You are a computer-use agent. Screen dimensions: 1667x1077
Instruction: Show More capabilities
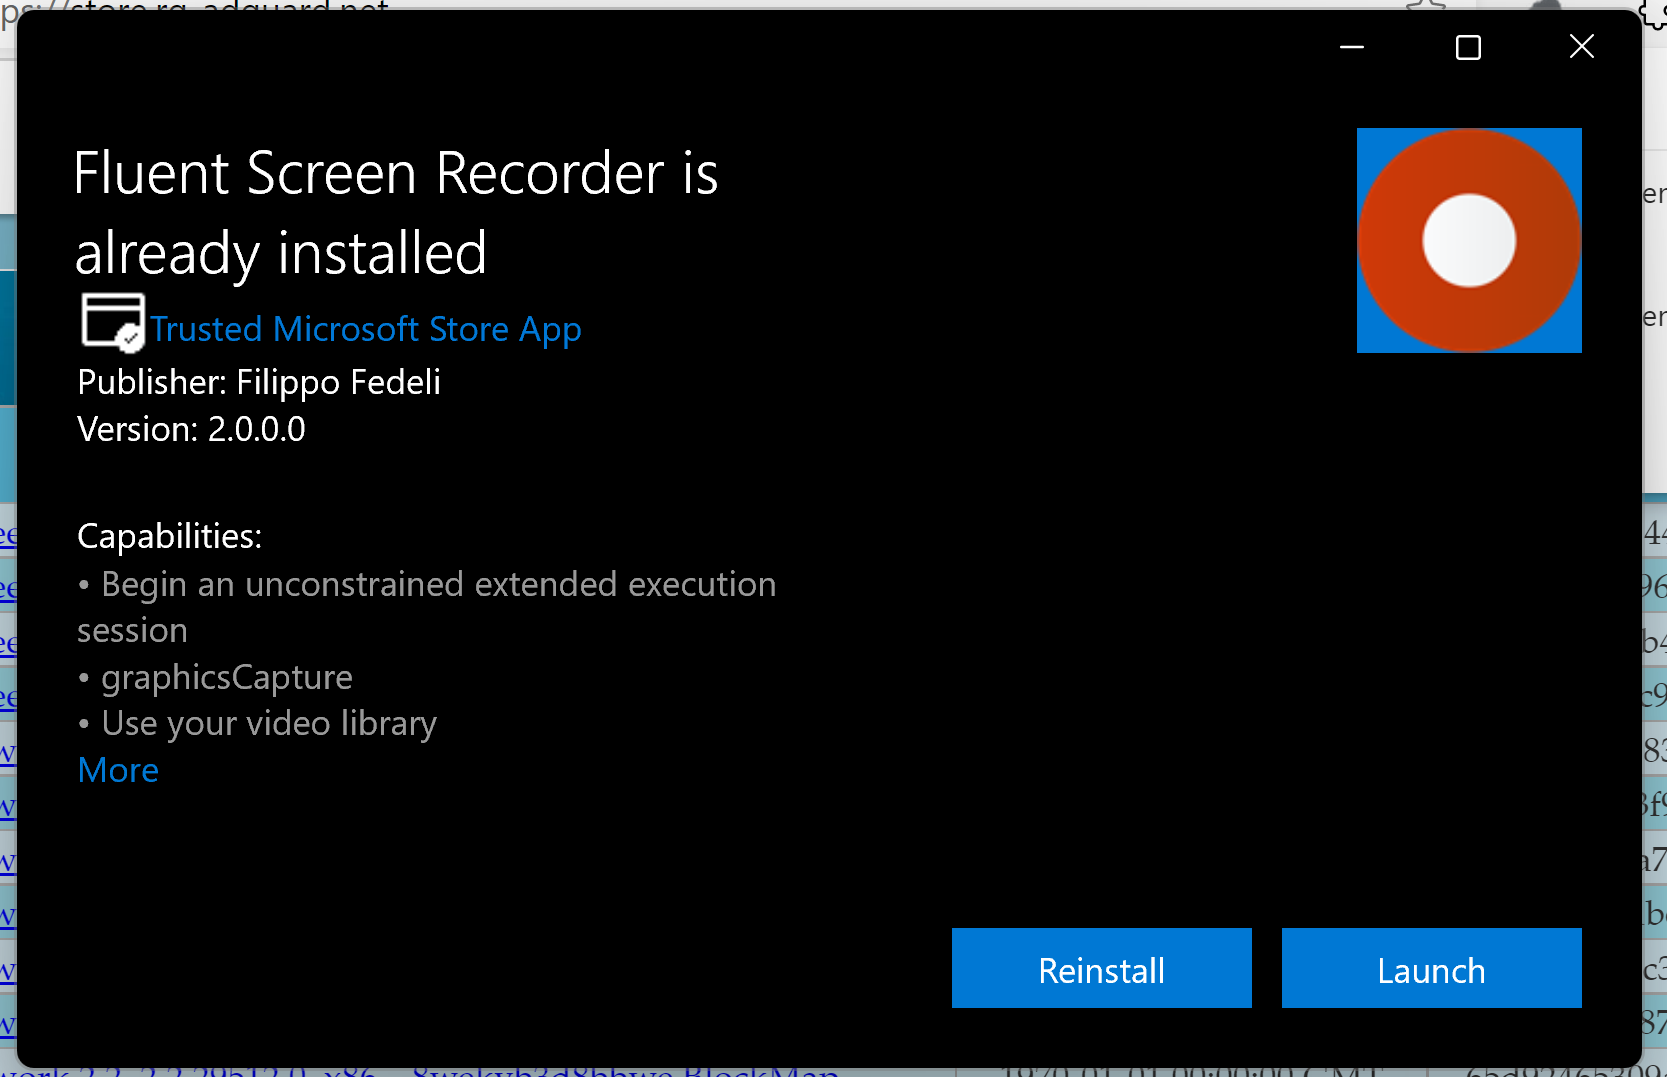pos(118,770)
